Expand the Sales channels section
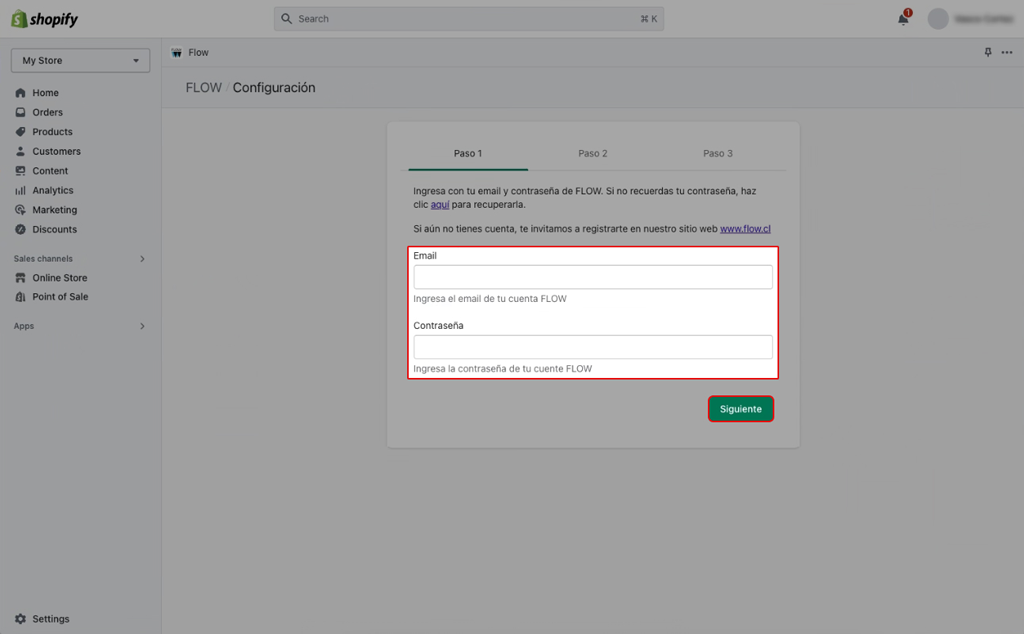 (142, 259)
